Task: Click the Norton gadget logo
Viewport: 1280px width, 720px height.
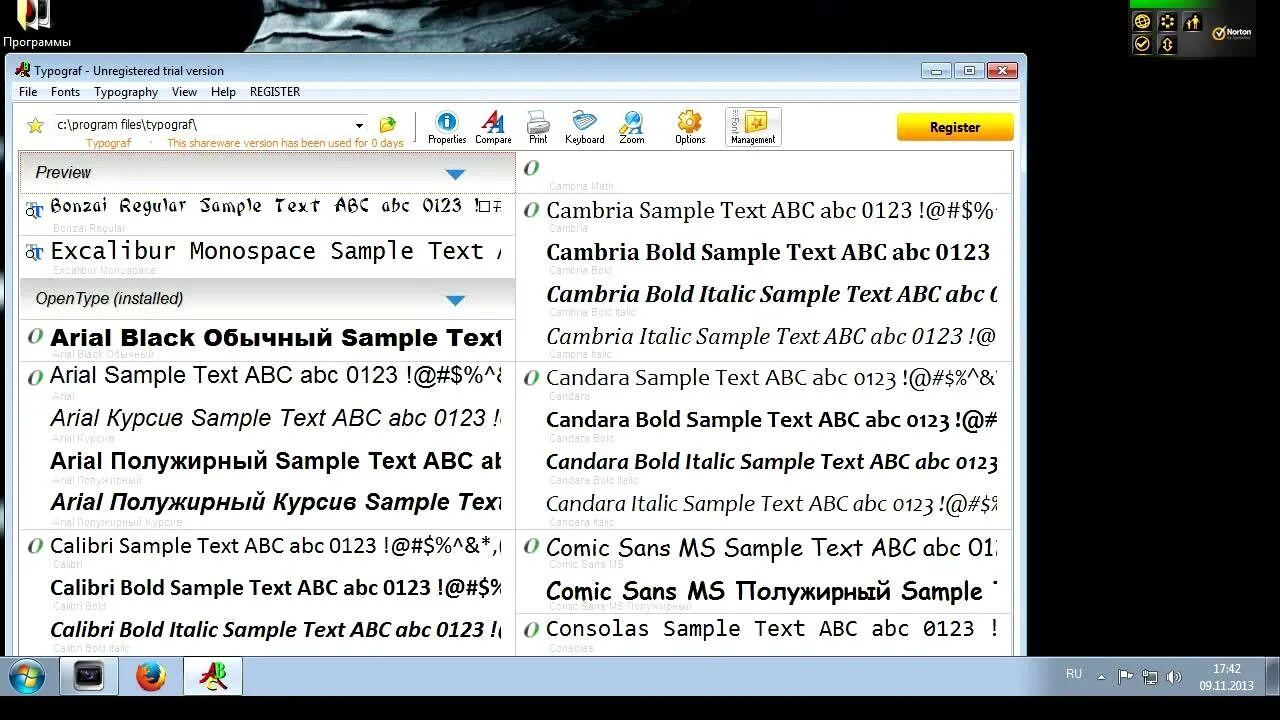Action: [1232, 32]
